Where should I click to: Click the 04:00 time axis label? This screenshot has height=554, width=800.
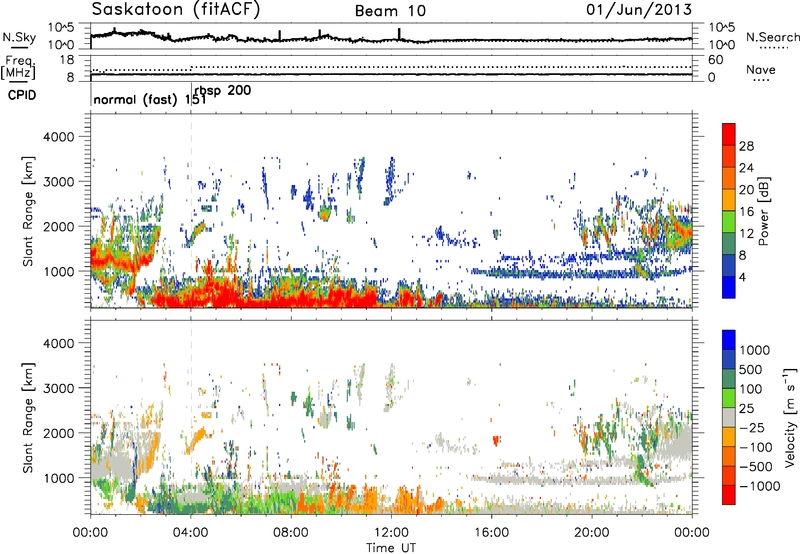pos(191,533)
